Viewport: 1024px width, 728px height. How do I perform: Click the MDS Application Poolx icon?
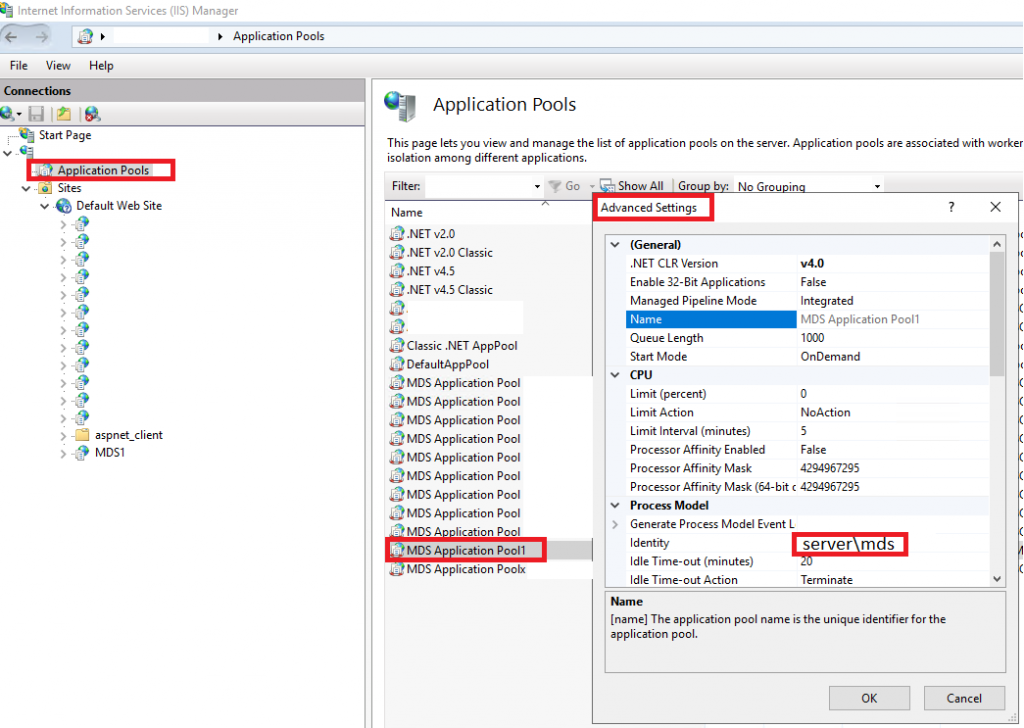396,569
